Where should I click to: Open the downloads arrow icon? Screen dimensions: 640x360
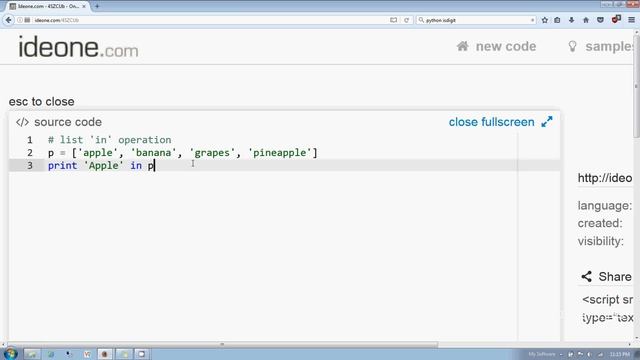point(571,20)
